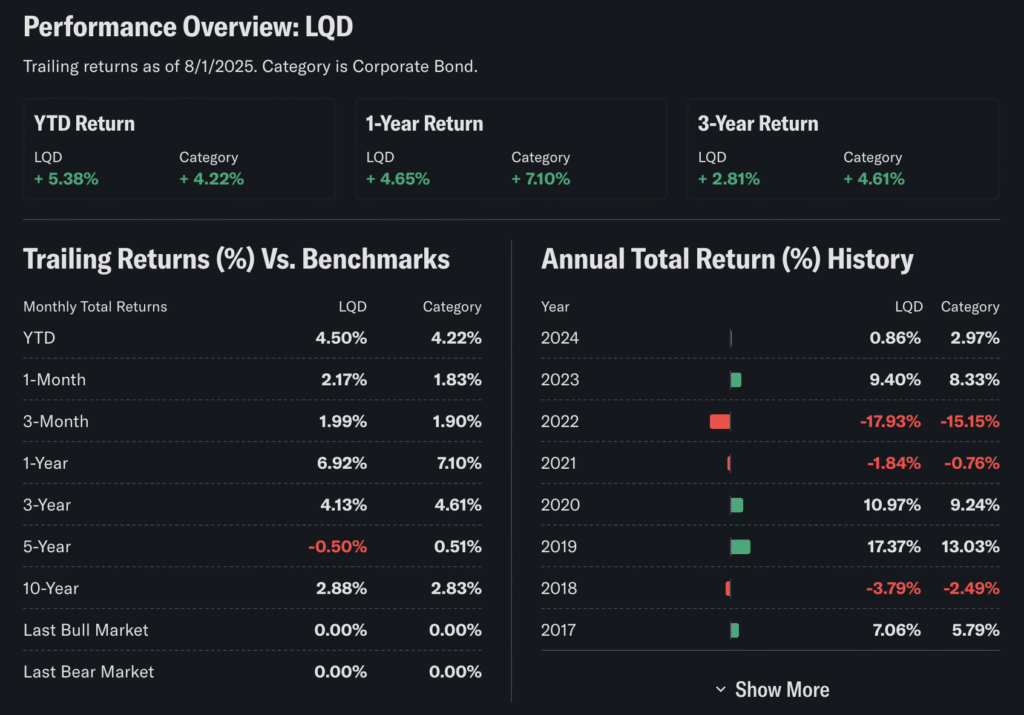Select the "0.86%" 2024 LQD return
The height and width of the screenshot is (715, 1024).
[895, 338]
